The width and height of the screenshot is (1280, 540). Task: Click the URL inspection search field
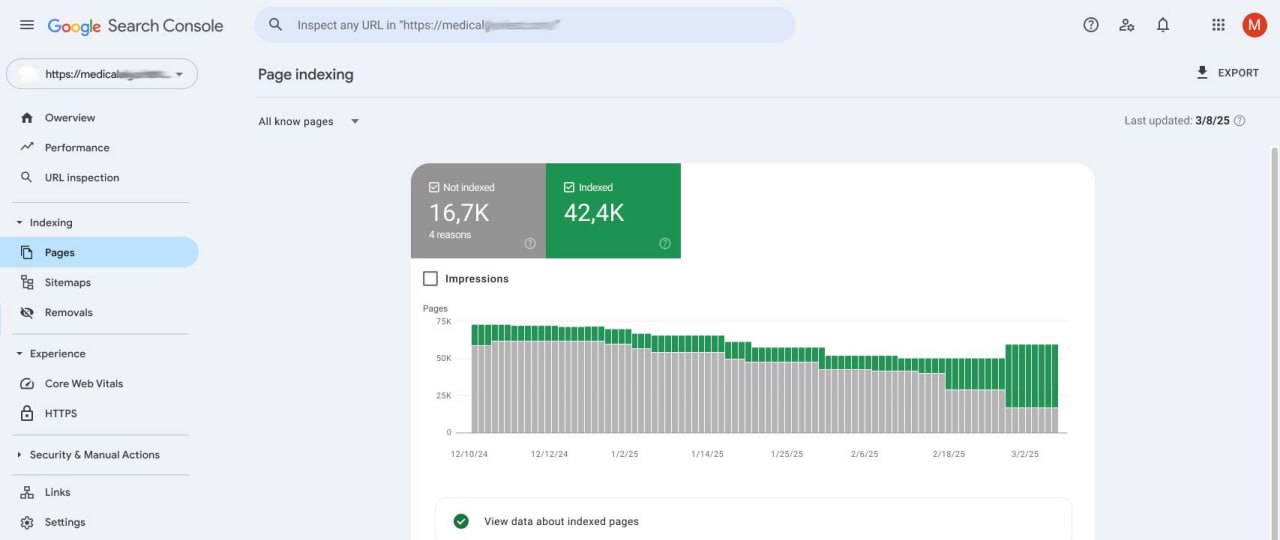coord(524,25)
